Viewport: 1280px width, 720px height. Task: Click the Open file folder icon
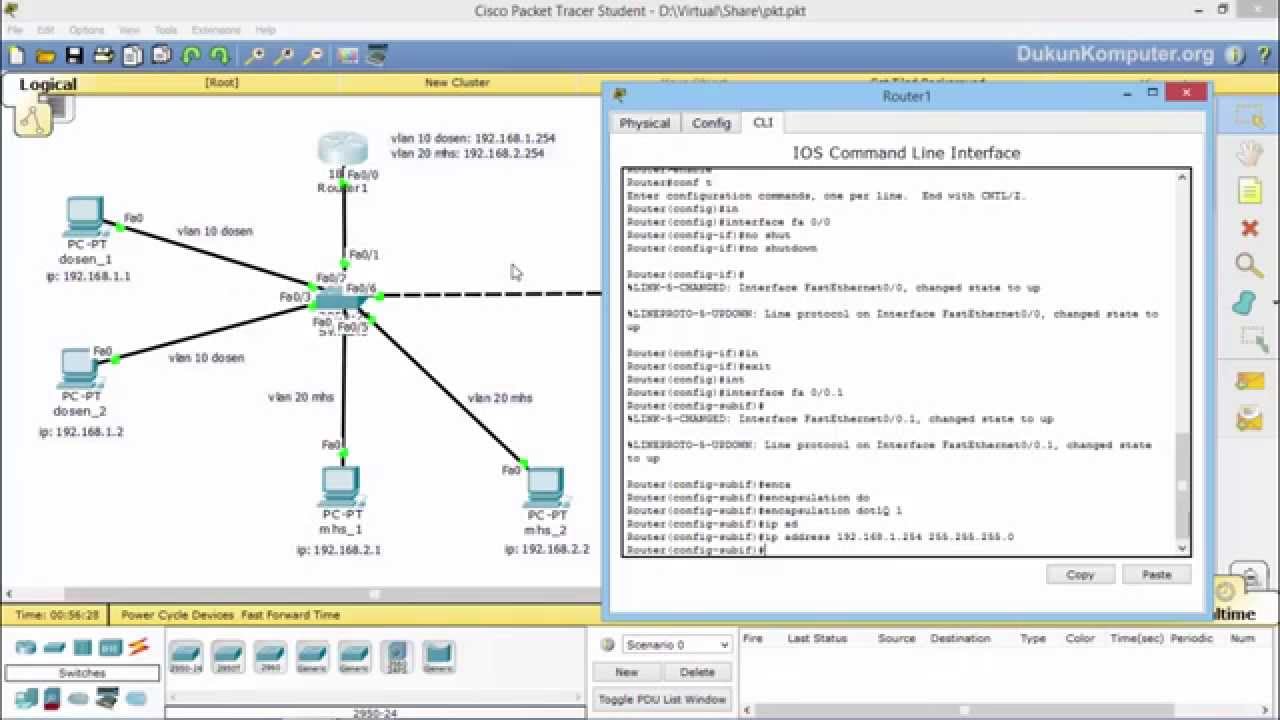(46, 56)
